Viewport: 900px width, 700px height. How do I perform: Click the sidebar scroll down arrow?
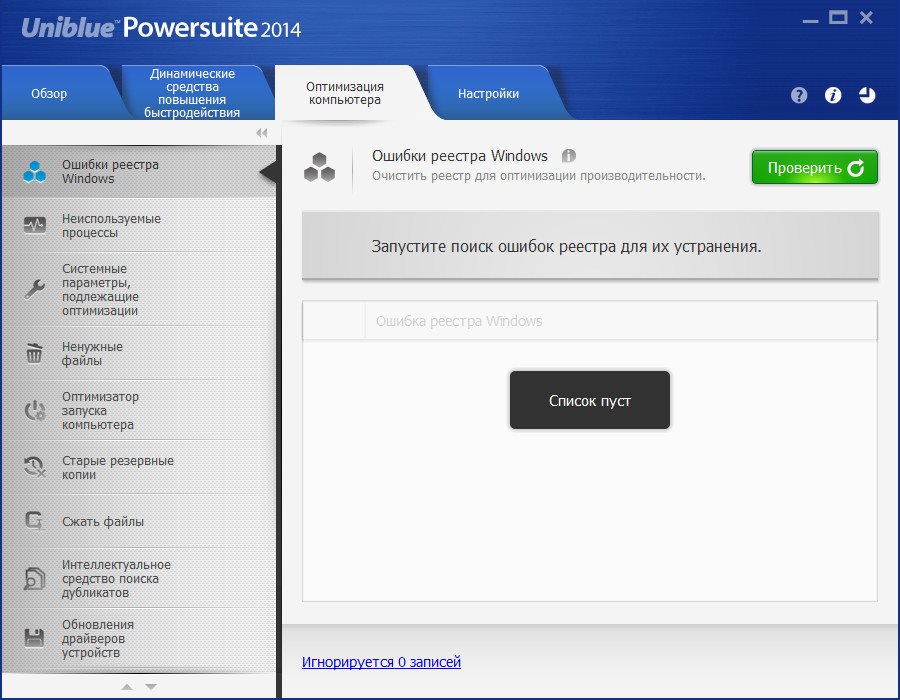151,687
